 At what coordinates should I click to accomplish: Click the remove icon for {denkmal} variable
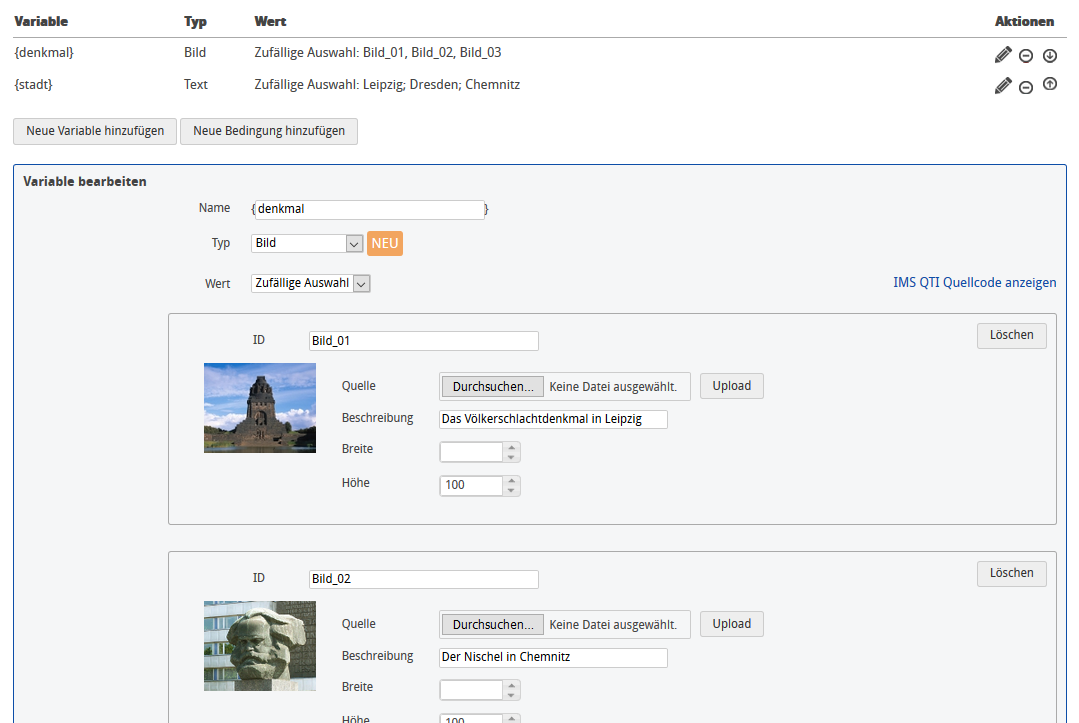[1026, 56]
